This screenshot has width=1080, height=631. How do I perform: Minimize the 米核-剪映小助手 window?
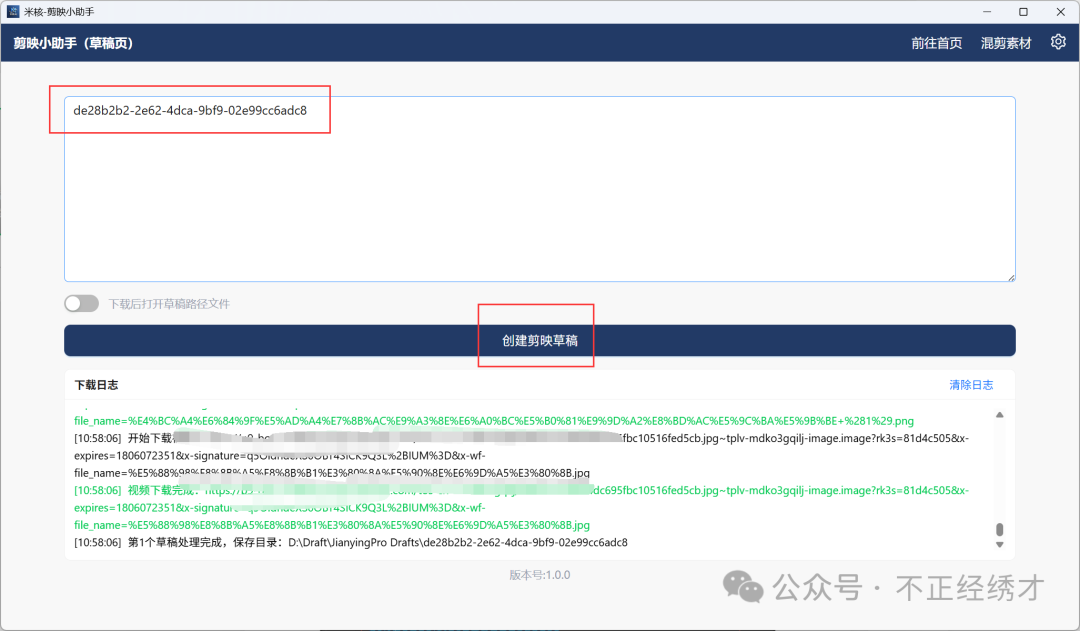tap(977, 11)
